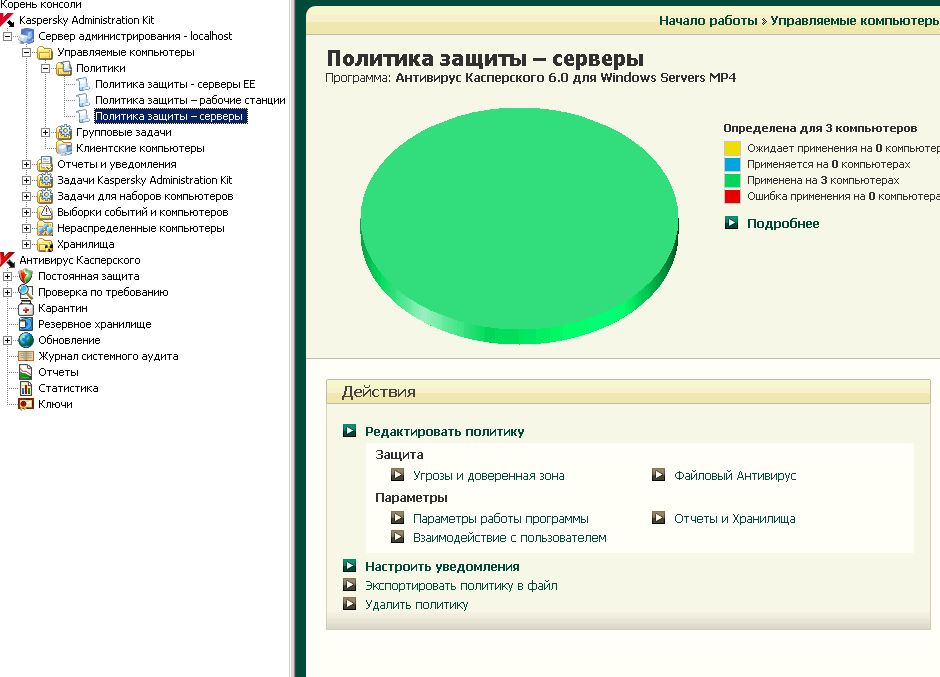Viewport: 940px width, 677px height.
Task: Click the Групповые задачи gear icon
Action: [x=64, y=132]
